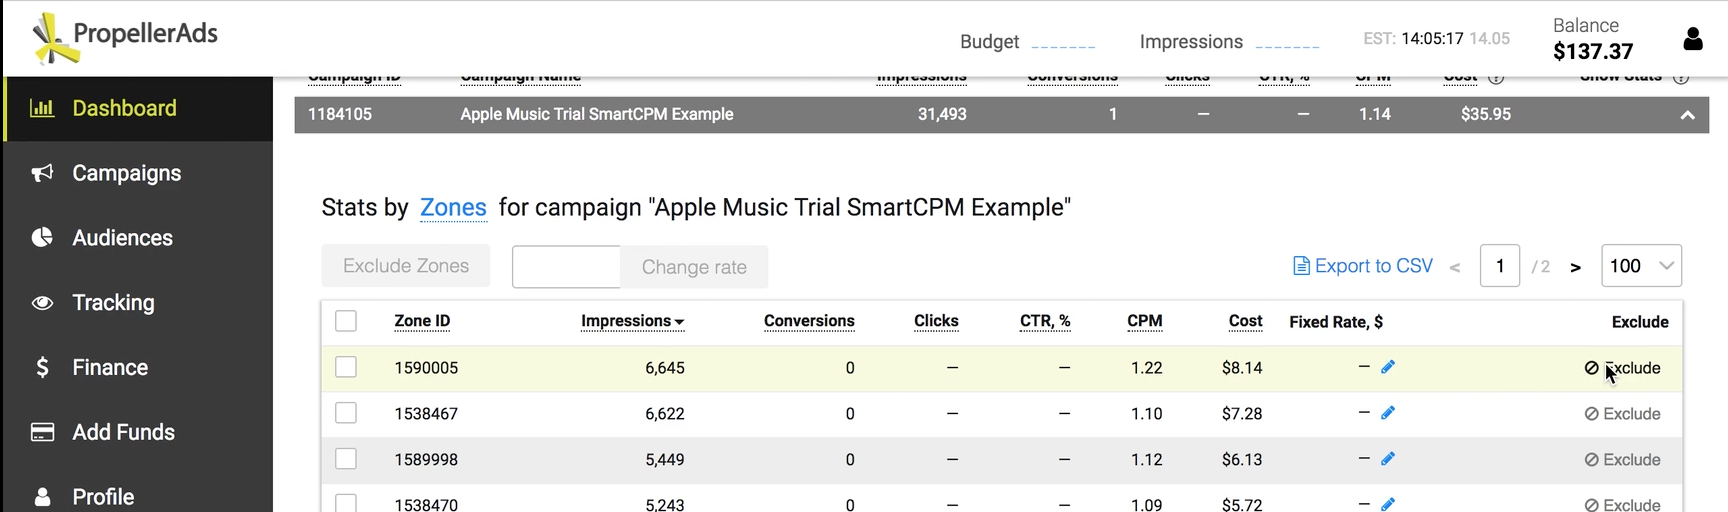The width and height of the screenshot is (1728, 512).
Task: Click the Balance $137.37 amount
Action: click(x=1593, y=51)
